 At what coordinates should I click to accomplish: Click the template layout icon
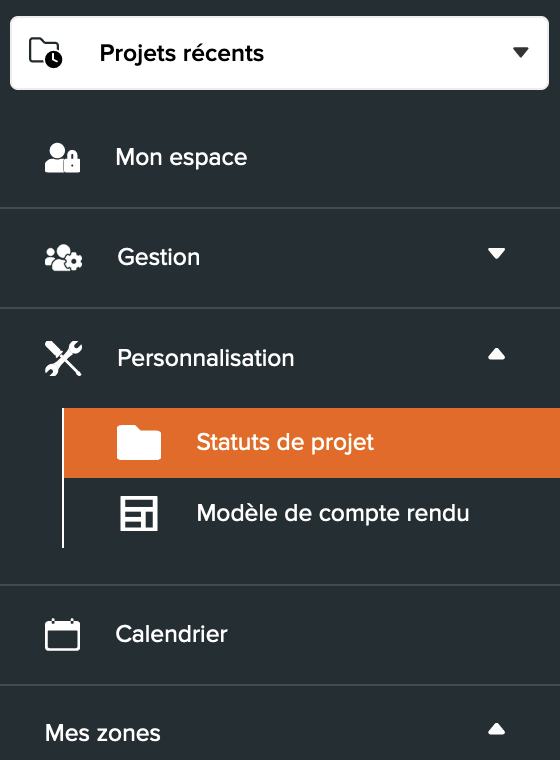(x=139, y=513)
